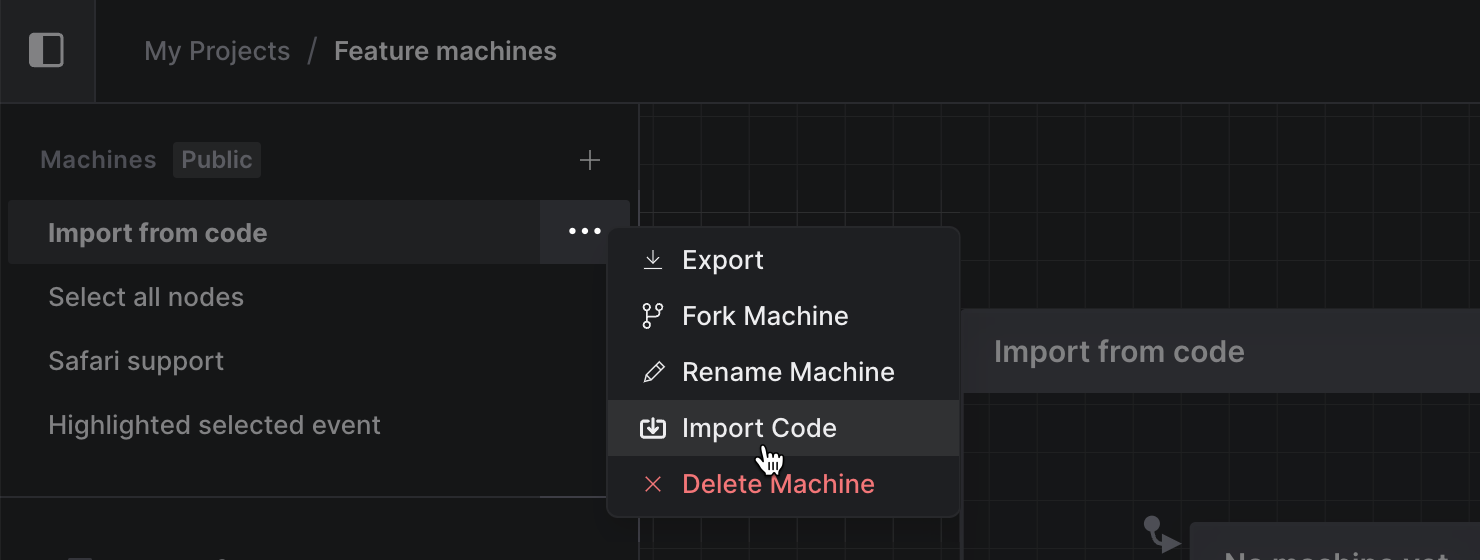Choose Import Code from the context menu

(x=759, y=428)
